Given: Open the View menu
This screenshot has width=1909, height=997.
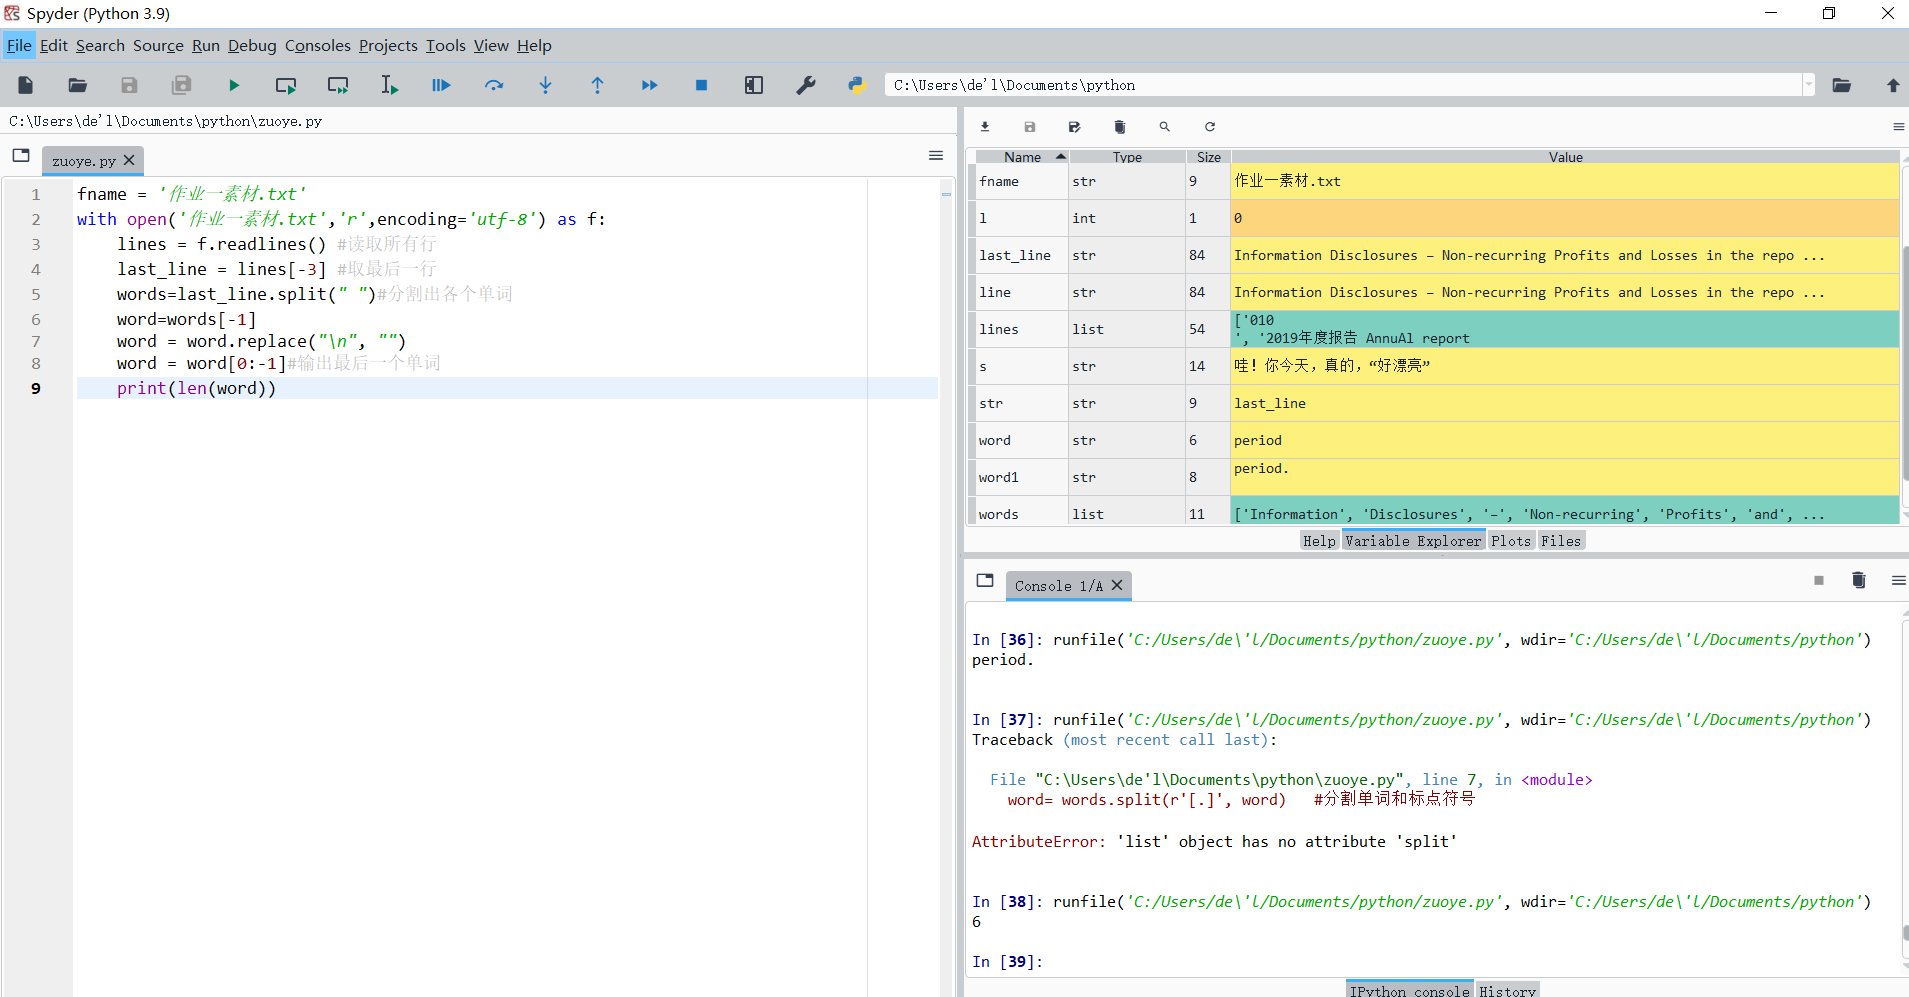Looking at the screenshot, I should click(491, 45).
